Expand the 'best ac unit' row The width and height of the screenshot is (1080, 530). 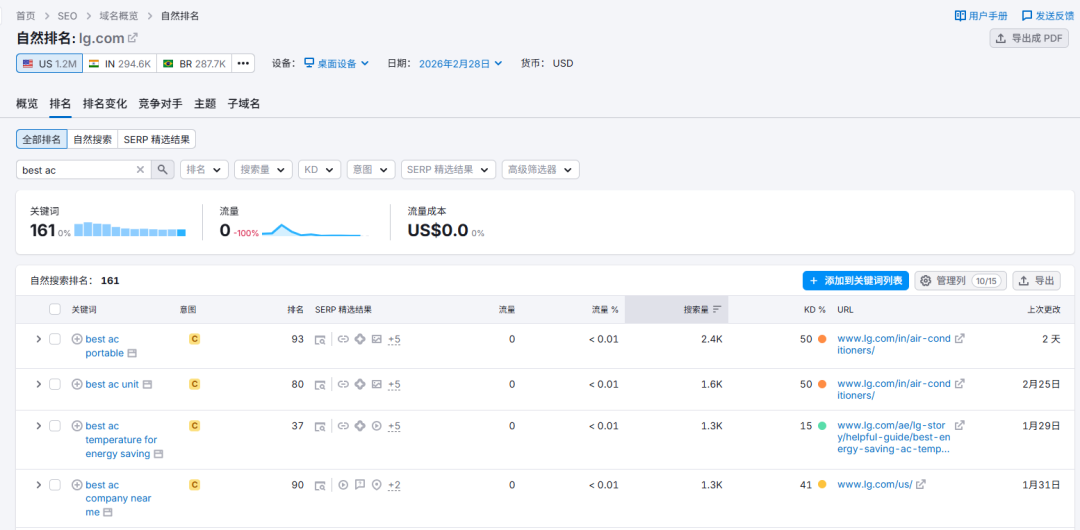pos(39,384)
